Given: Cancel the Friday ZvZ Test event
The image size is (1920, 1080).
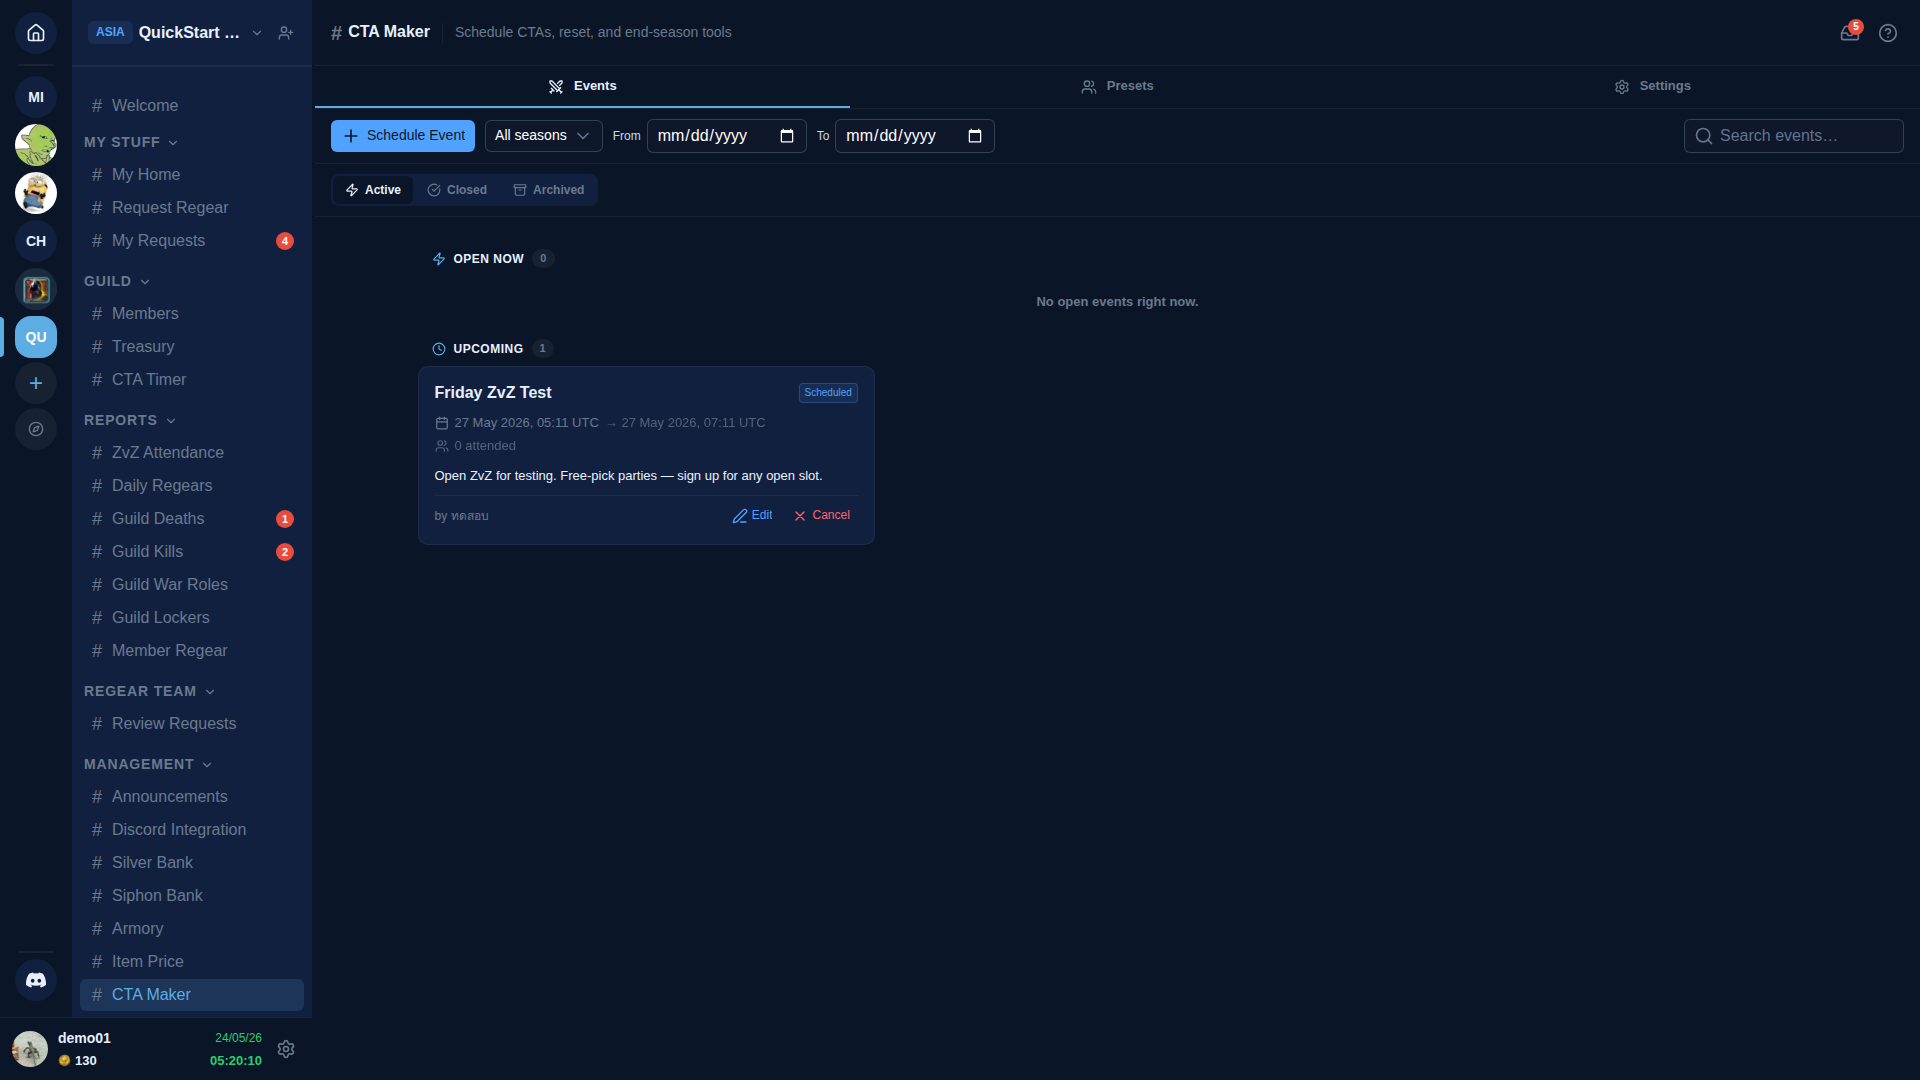Looking at the screenshot, I should pos(822,516).
